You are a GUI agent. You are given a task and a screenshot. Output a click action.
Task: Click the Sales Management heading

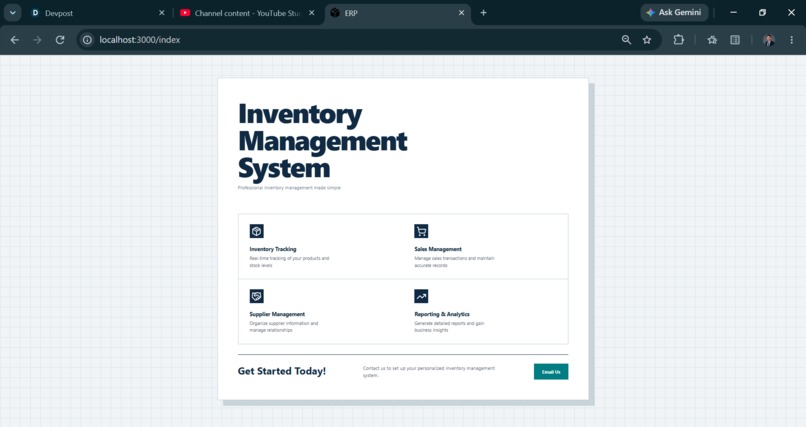pos(438,249)
